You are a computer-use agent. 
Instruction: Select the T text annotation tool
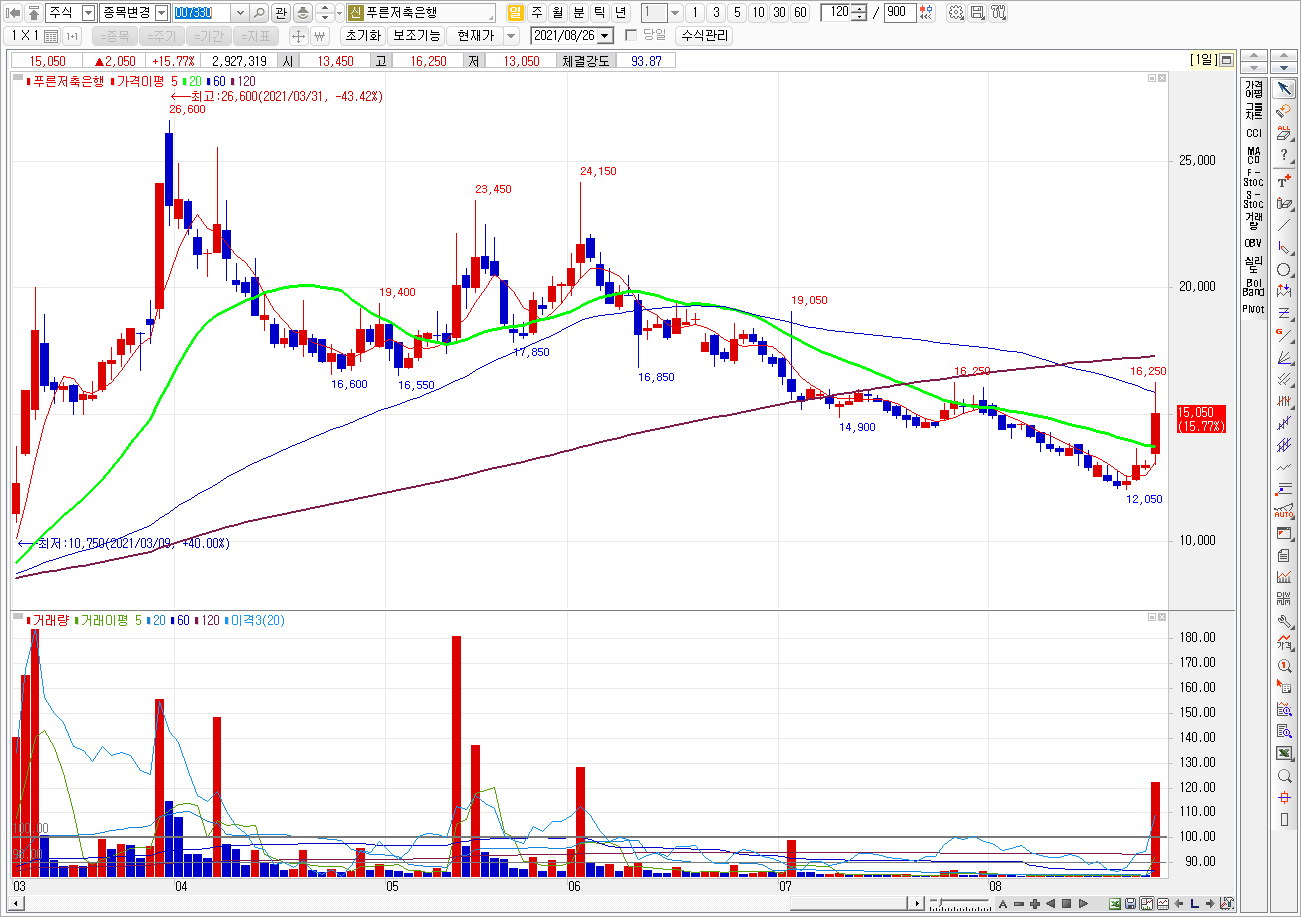(1285, 180)
